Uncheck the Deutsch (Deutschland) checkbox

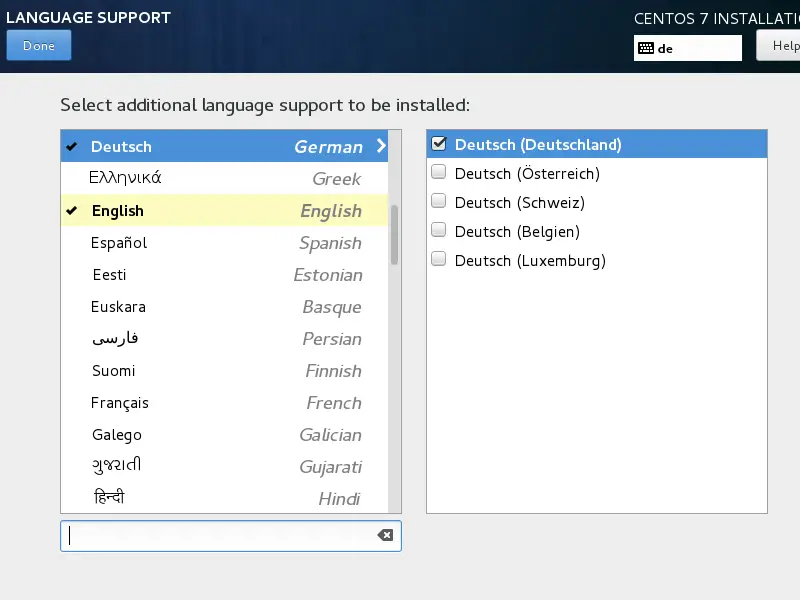click(x=439, y=144)
